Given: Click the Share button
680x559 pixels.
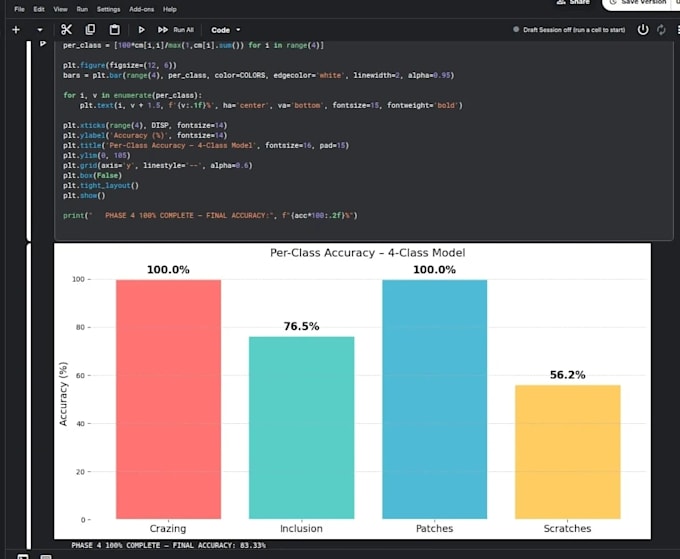Looking at the screenshot, I should pos(573,2).
